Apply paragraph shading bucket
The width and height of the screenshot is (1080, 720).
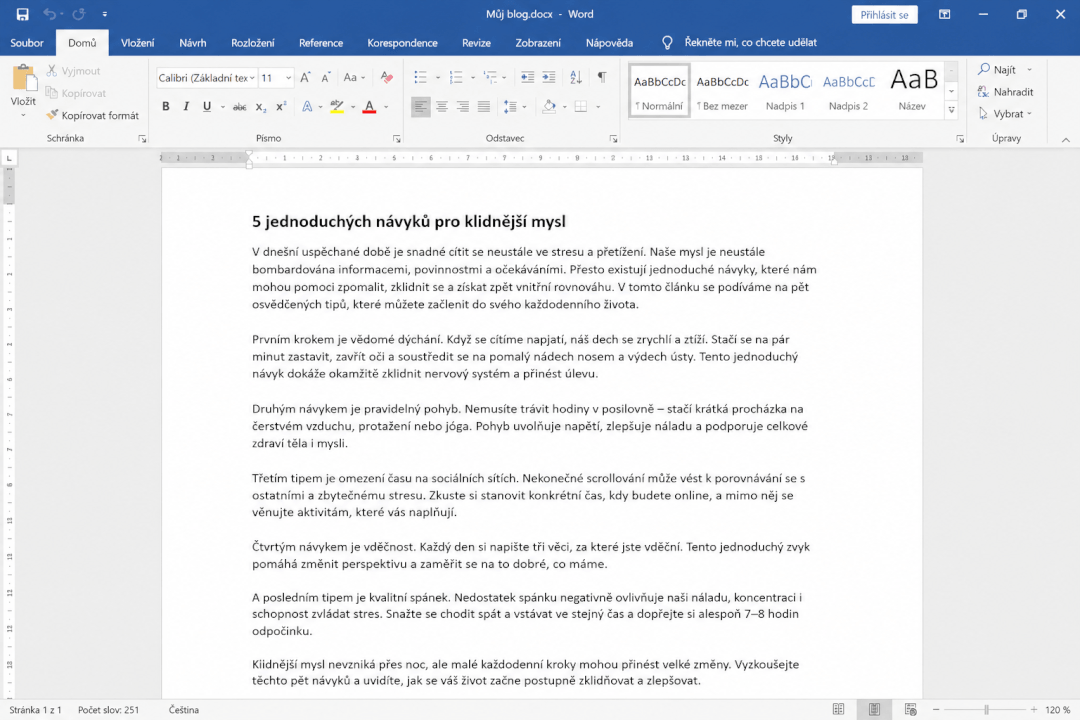(x=549, y=107)
